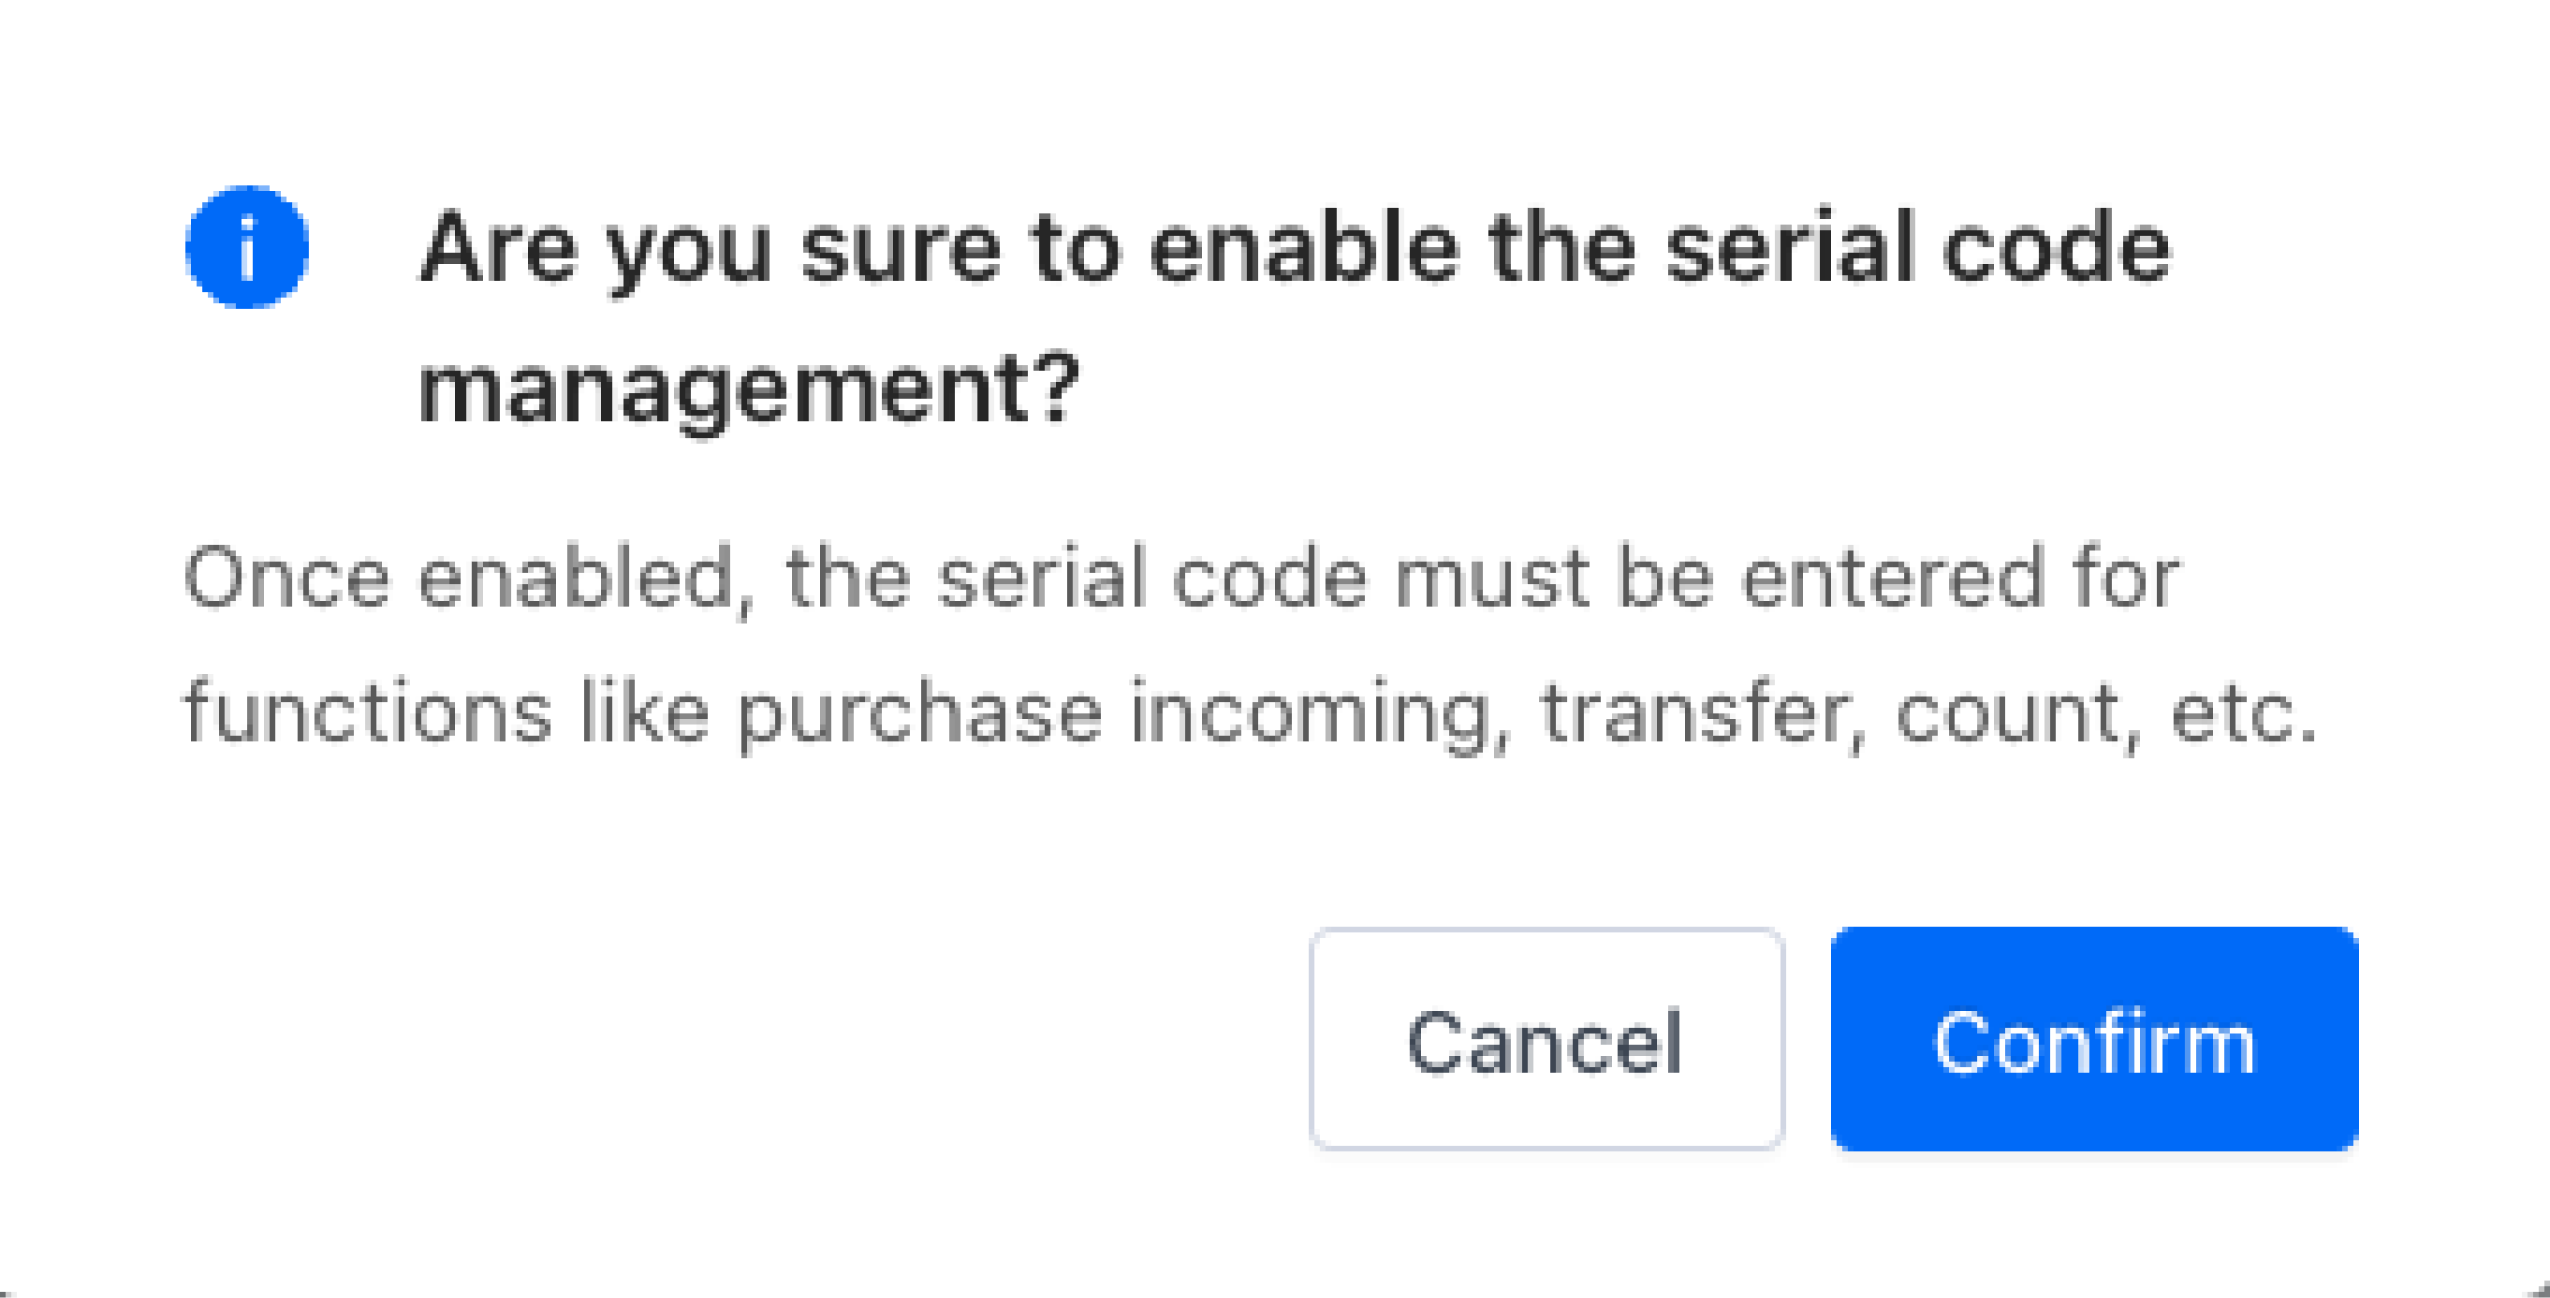Click the blue info icon
The width and height of the screenshot is (2550, 1298).
[247, 247]
